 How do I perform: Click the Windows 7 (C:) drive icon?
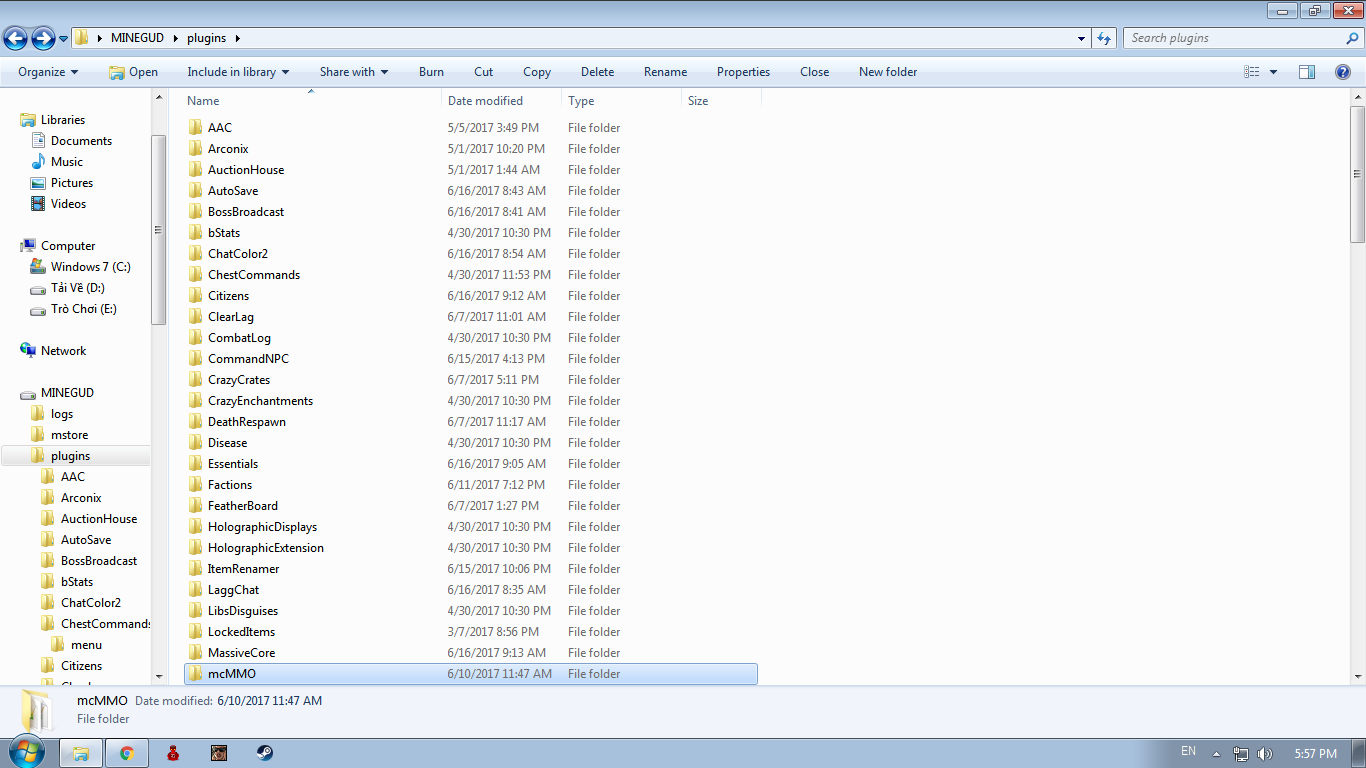pyautogui.click(x=39, y=267)
